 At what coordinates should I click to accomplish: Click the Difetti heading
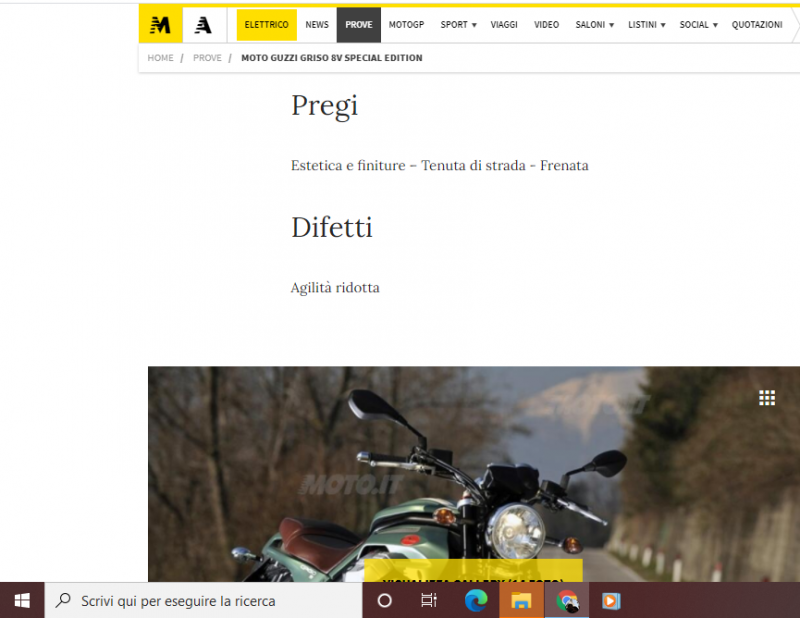pyautogui.click(x=332, y=227)
